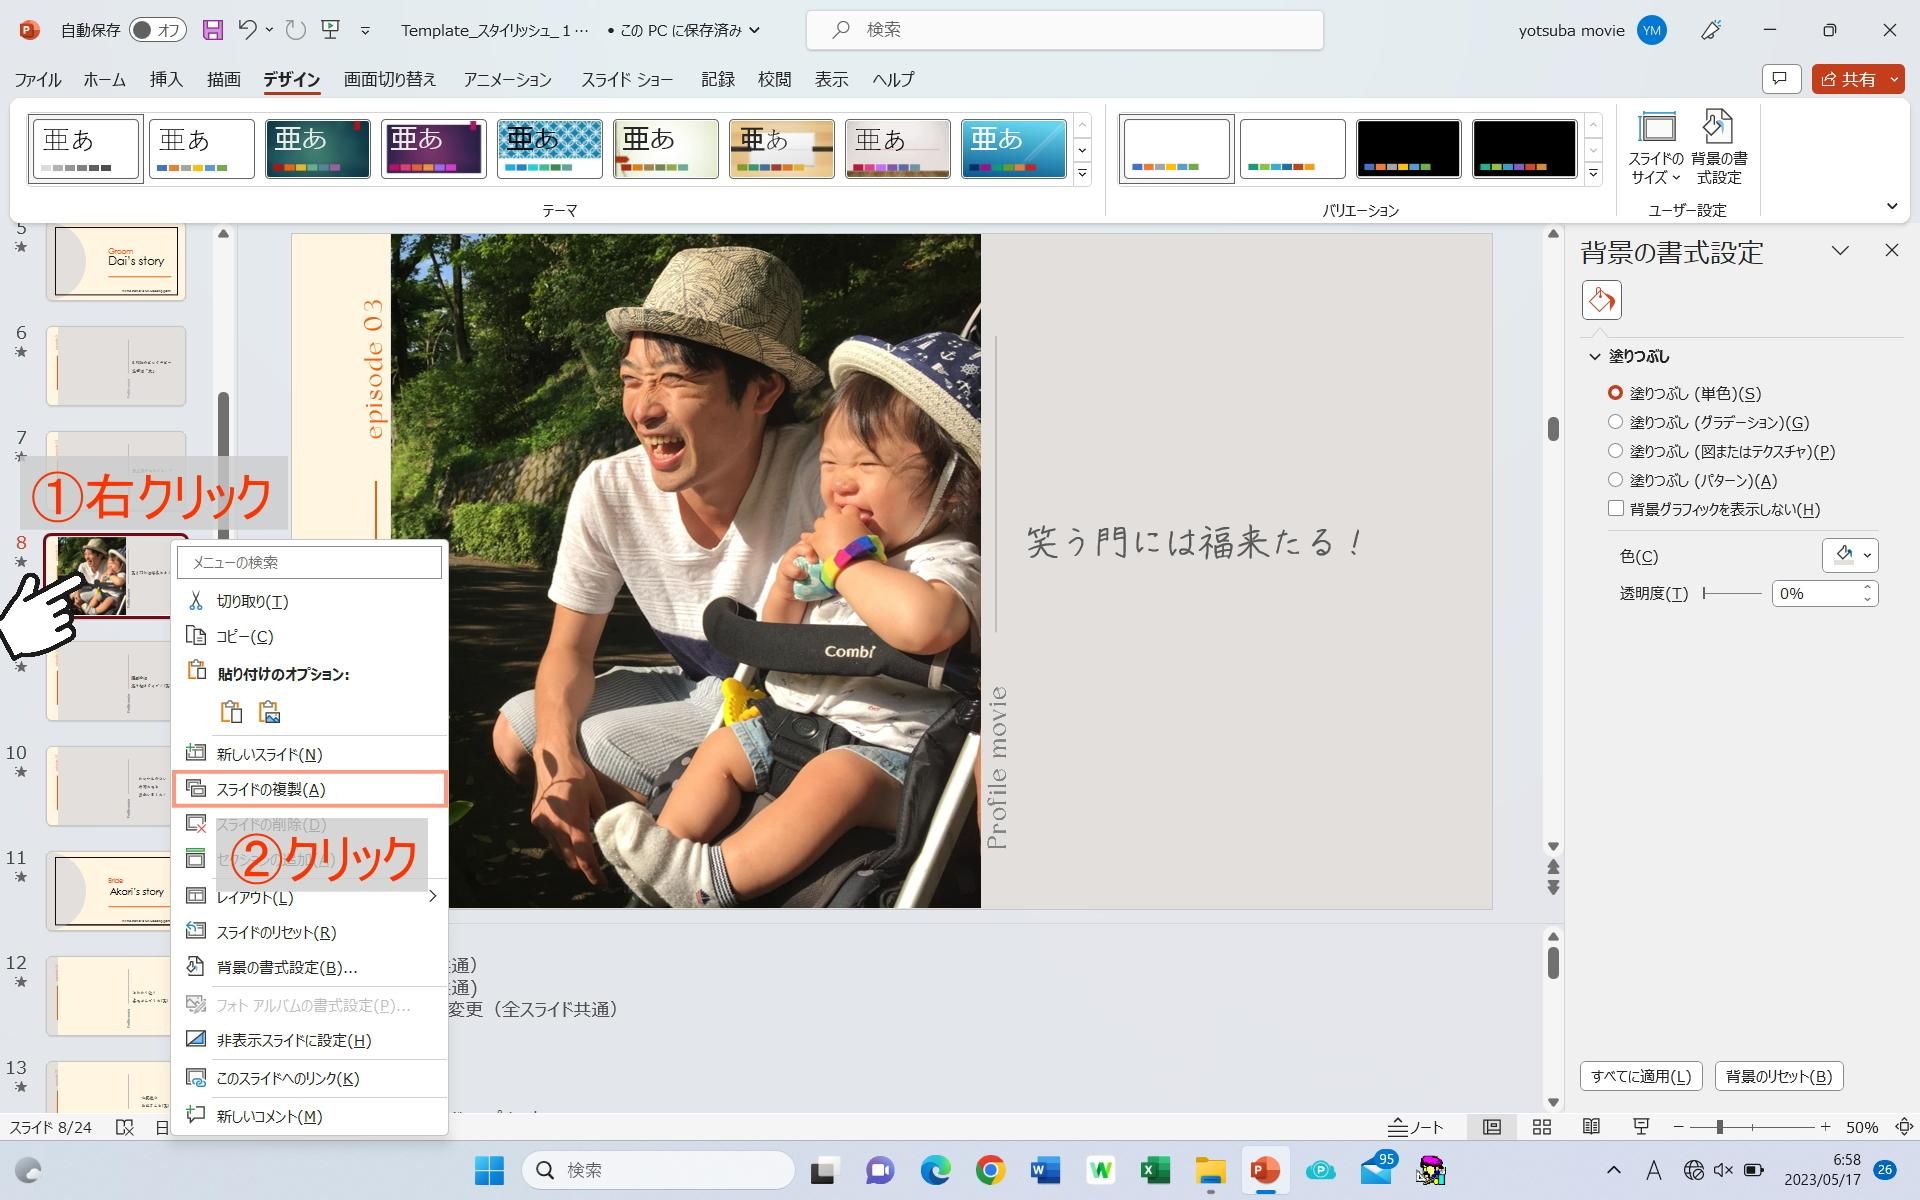This screenshot has height=1200, width=1920.
Task: Select slide 5 Dai's story thumbnail
Action: (x=116, y=261)
